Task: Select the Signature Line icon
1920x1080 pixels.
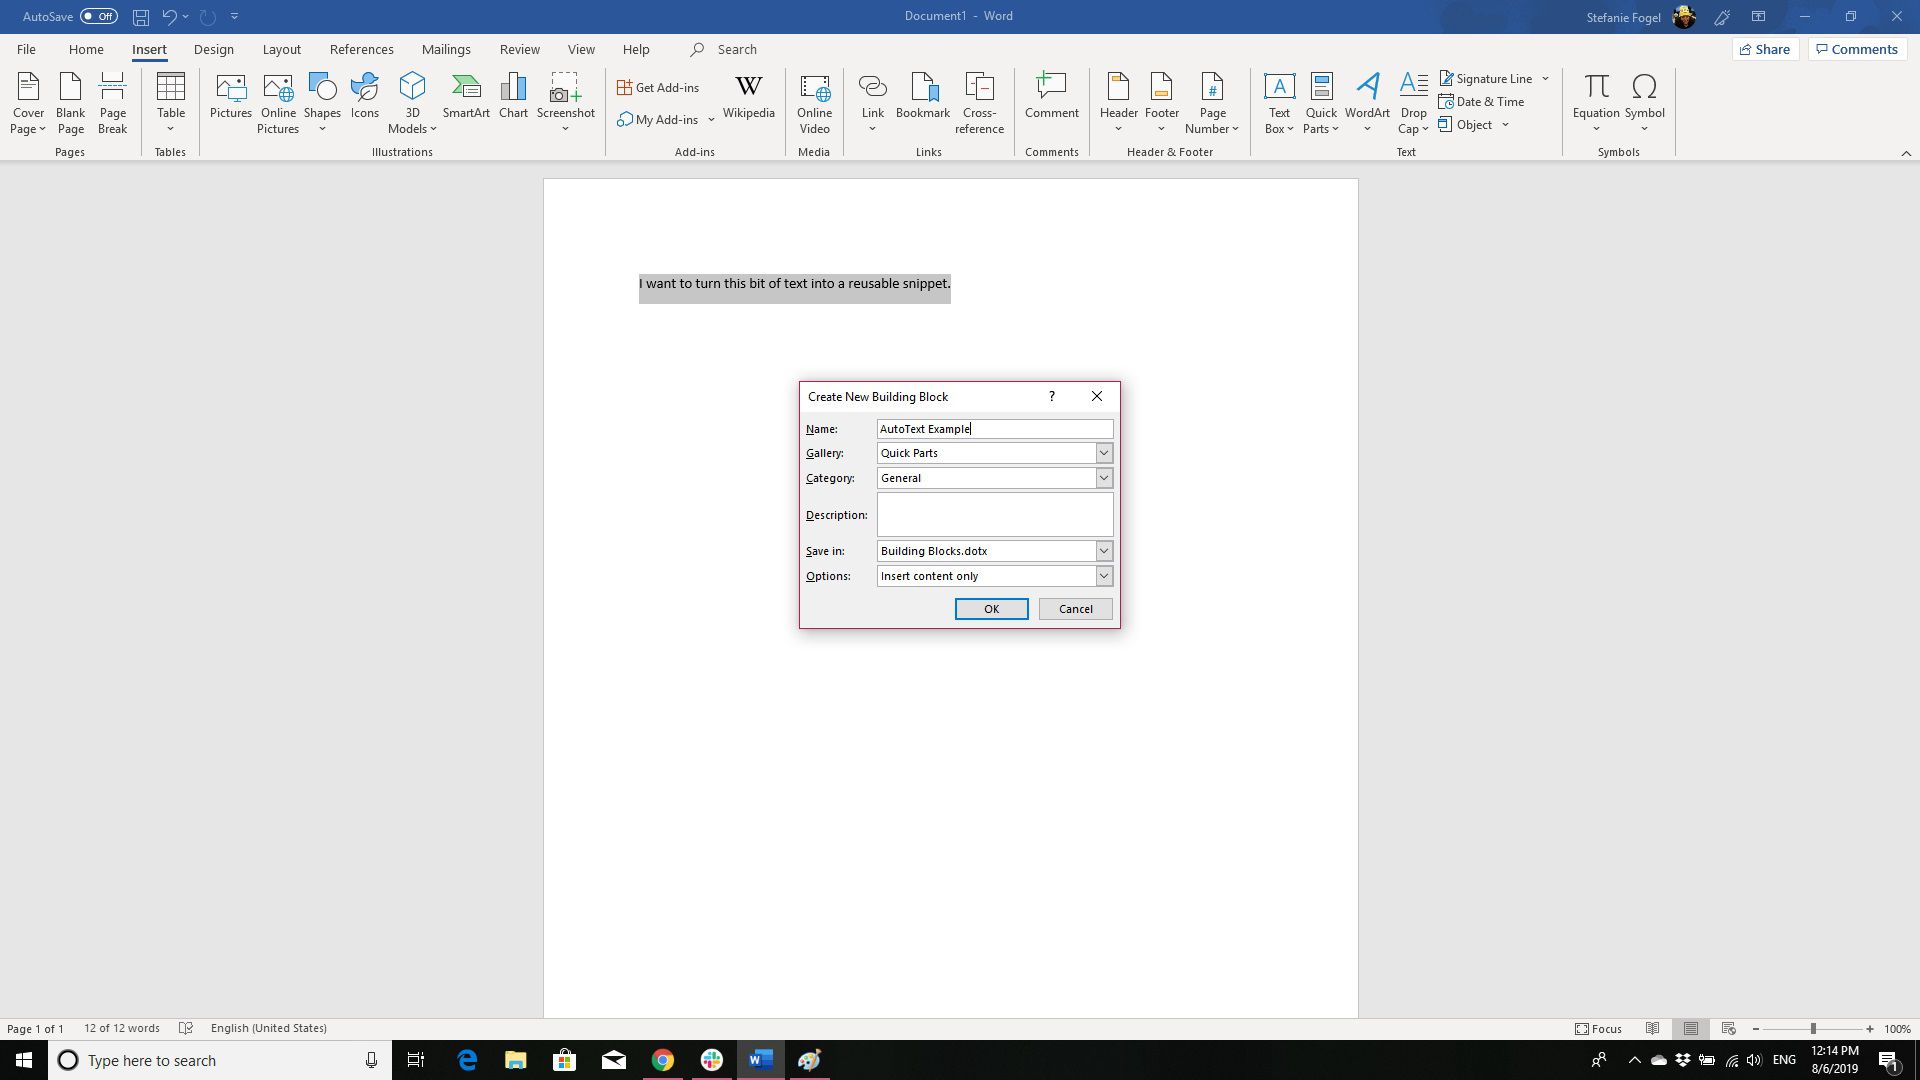Action: pyautogui.click(x=1447, y=78)
